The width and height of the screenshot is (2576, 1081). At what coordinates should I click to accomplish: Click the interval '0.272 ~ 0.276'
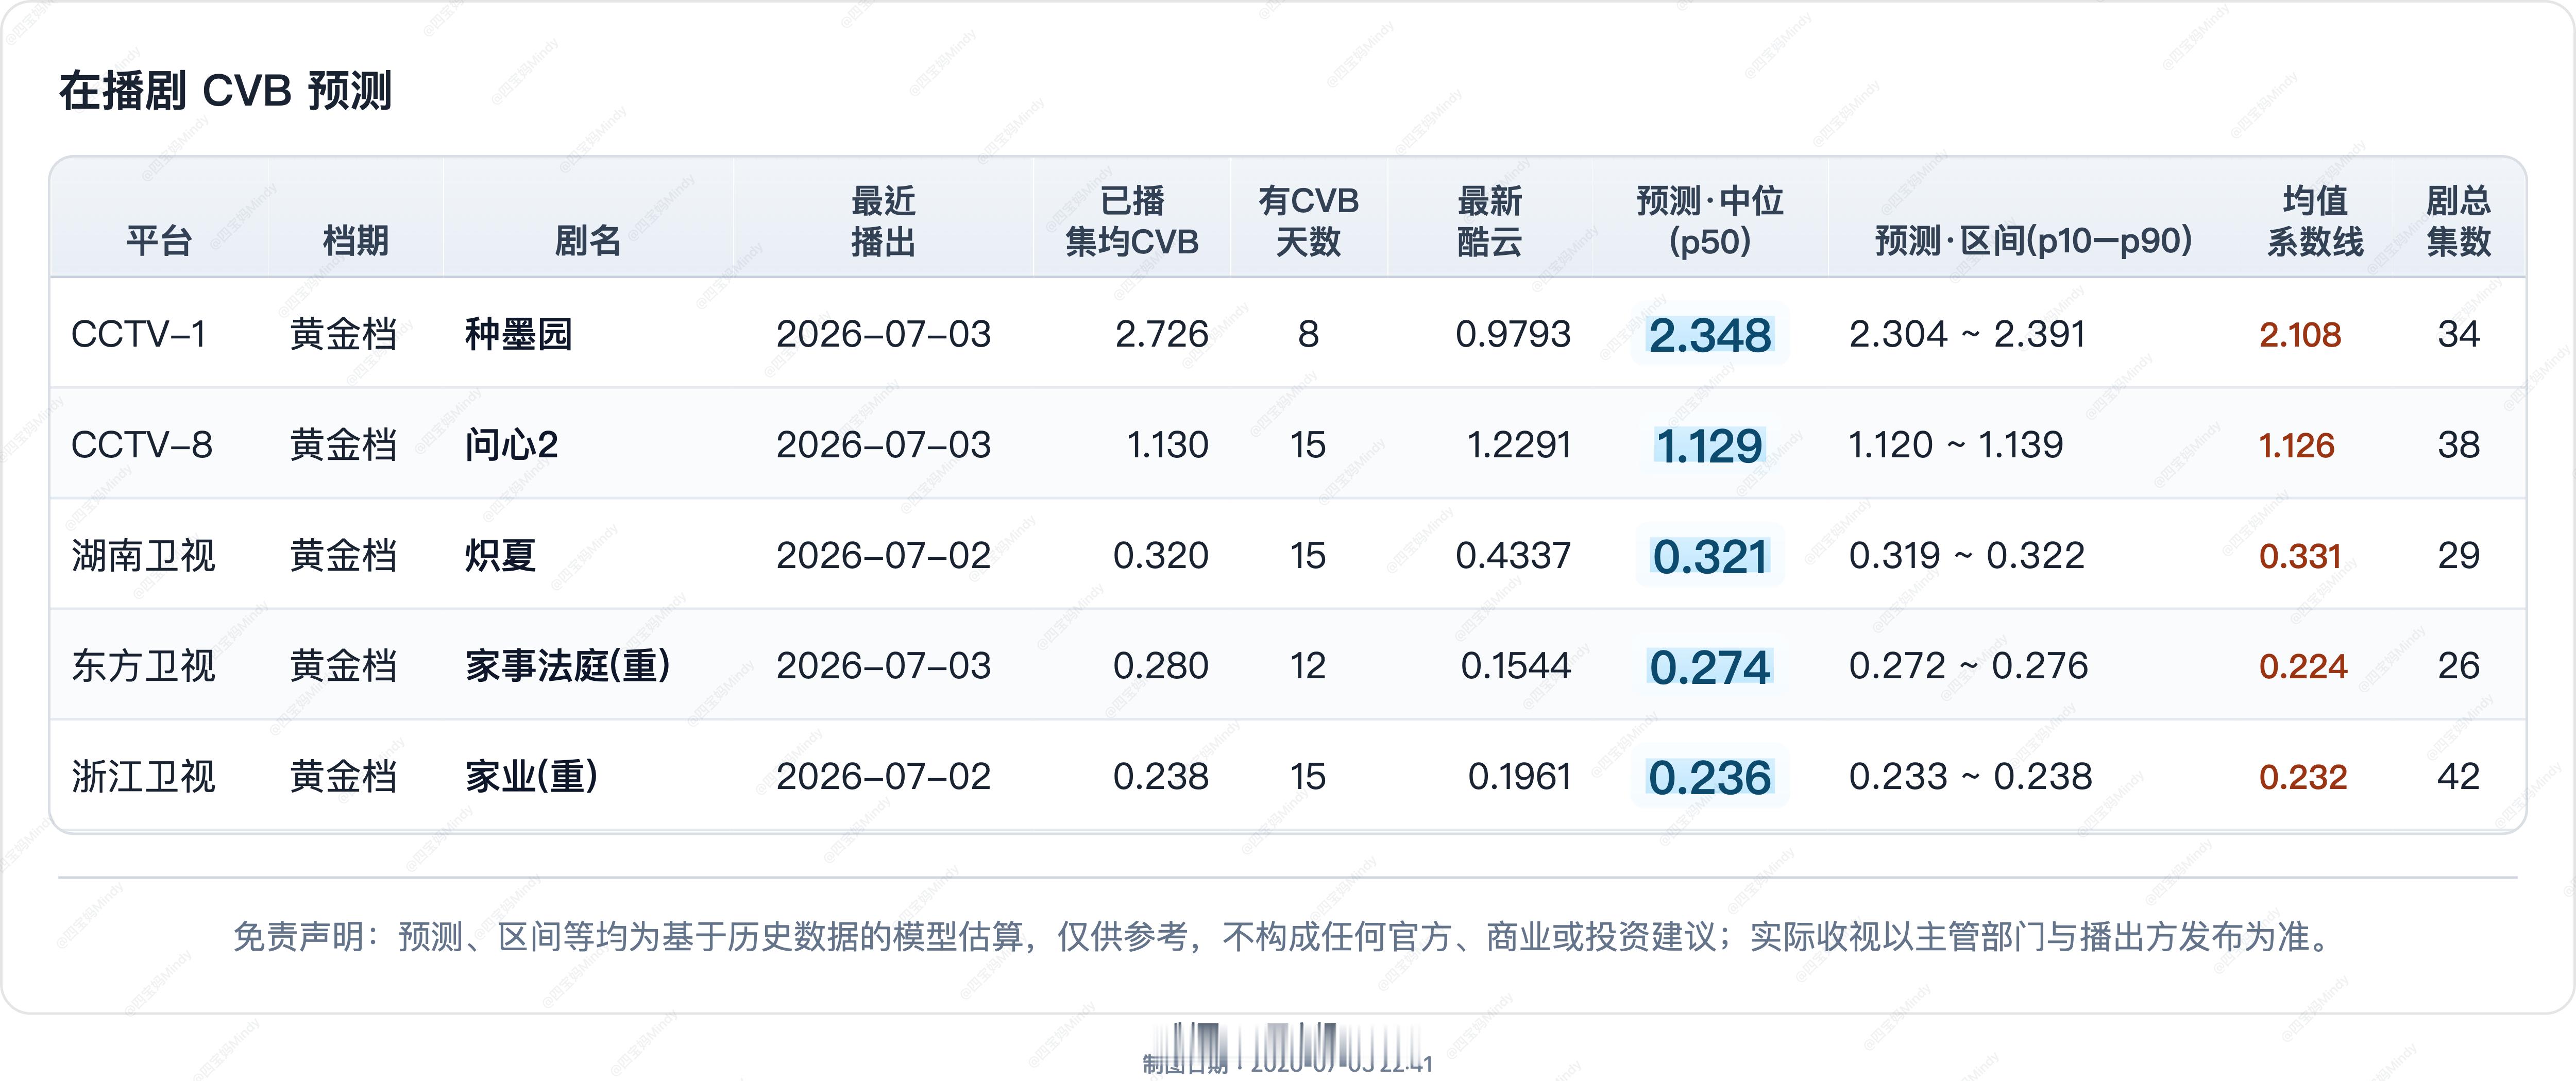pyautogui.click(x=1968, y=666)
